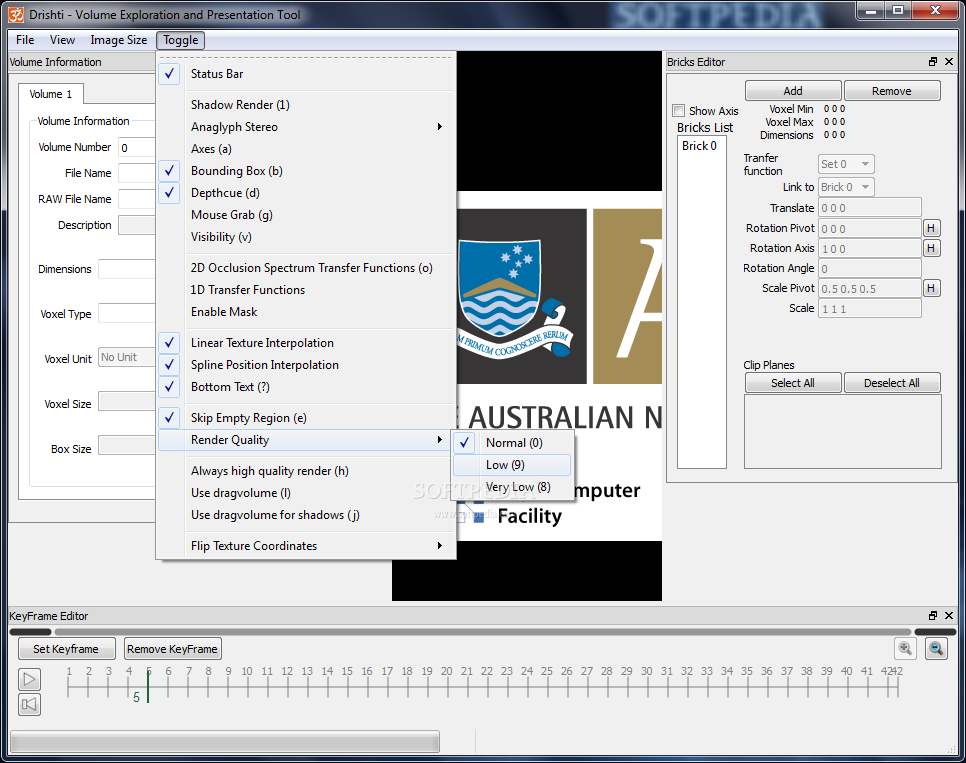Undock the KeyFrame Editor panel

pos(933,616)
